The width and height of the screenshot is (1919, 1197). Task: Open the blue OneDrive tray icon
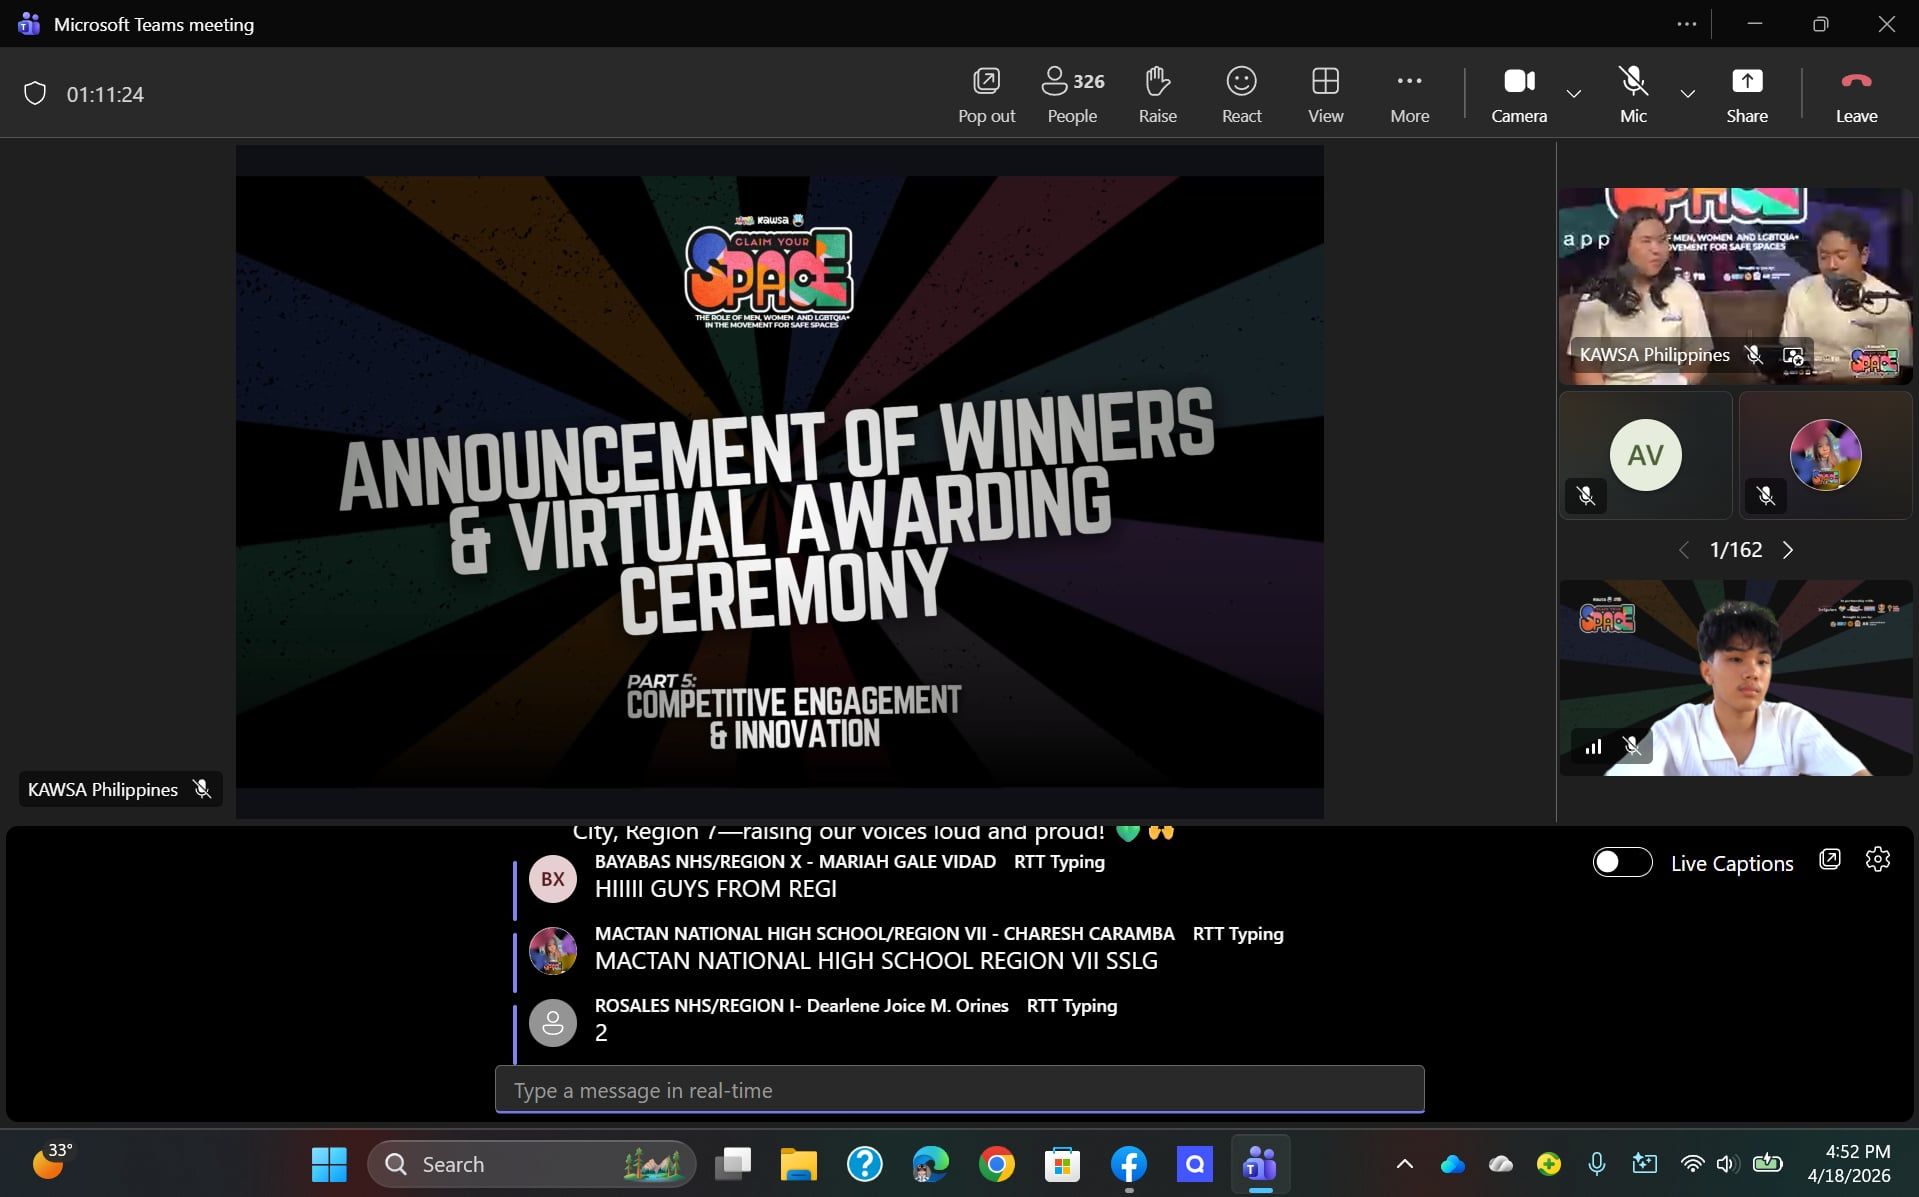tap(1453, 1164)
